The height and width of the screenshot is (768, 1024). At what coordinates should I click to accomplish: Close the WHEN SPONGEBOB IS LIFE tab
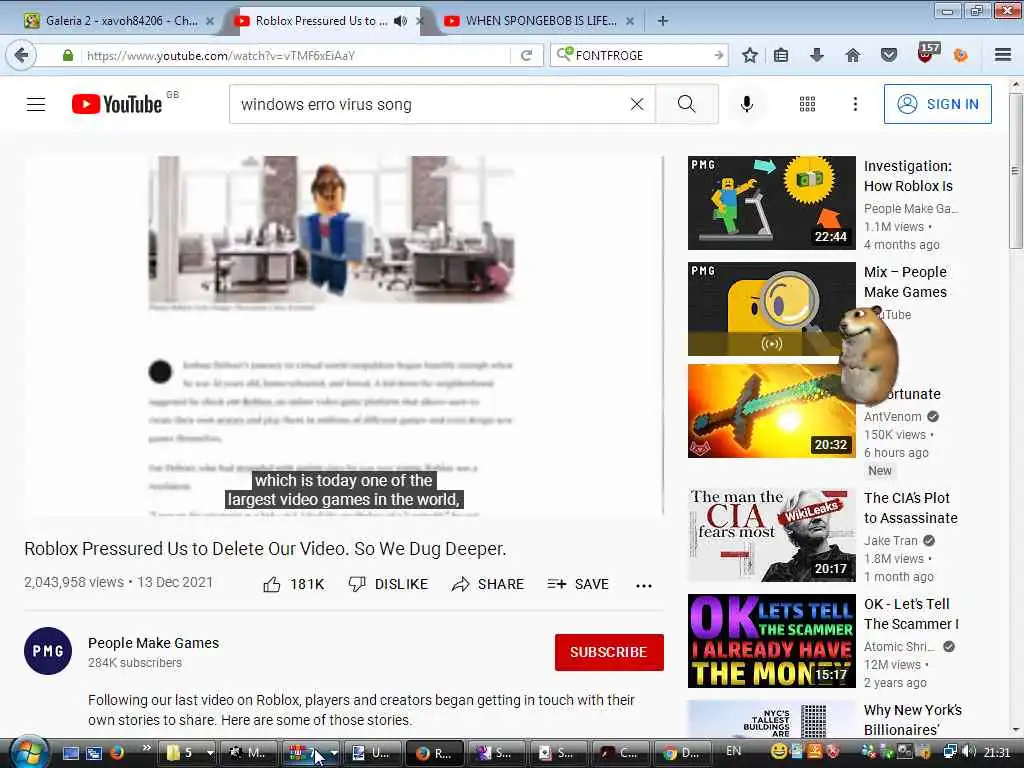(630, 21)
